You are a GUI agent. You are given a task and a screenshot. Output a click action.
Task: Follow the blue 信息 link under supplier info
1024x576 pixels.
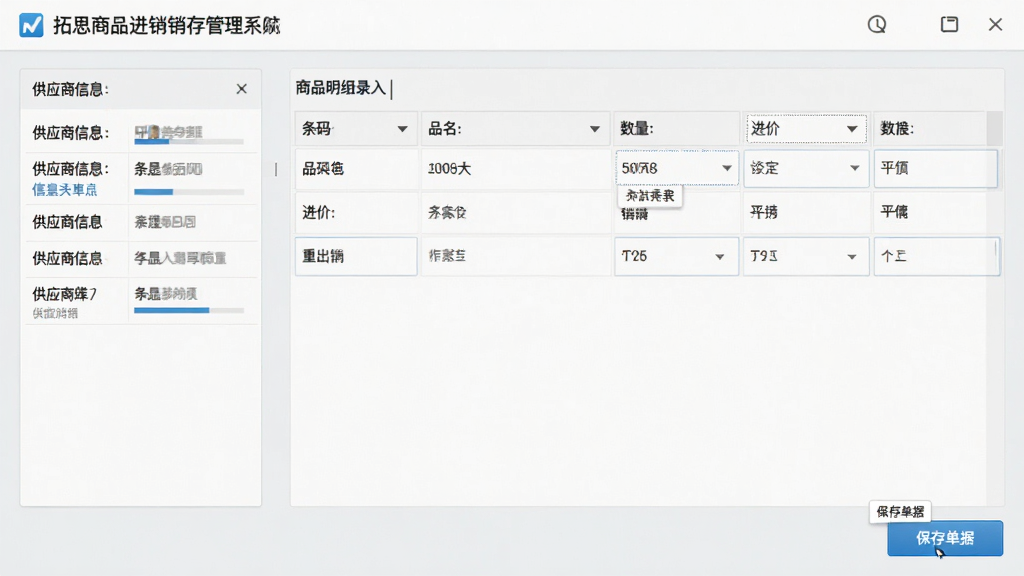65,189
